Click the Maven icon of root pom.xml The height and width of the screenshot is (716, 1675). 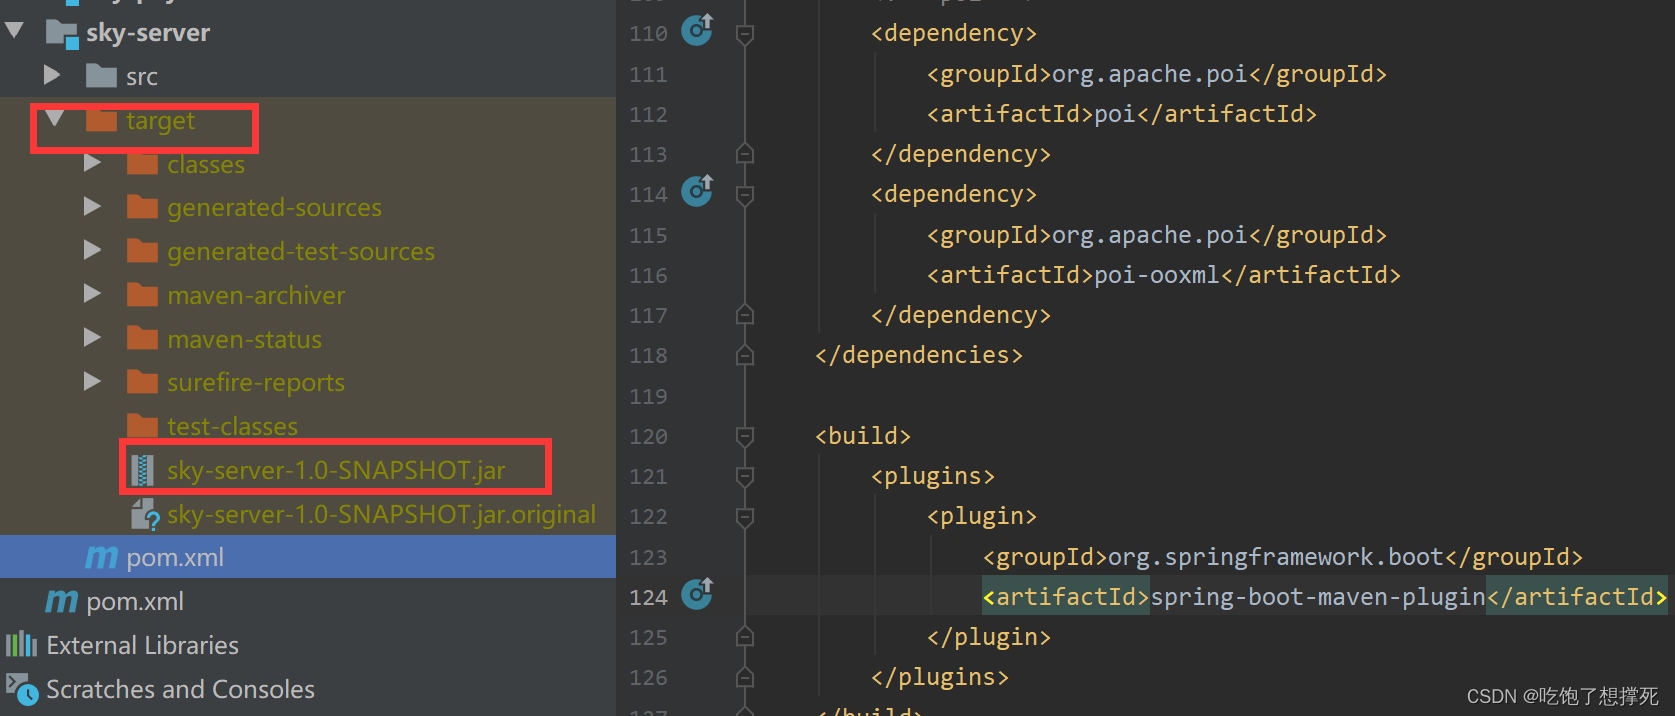point(61,601)
